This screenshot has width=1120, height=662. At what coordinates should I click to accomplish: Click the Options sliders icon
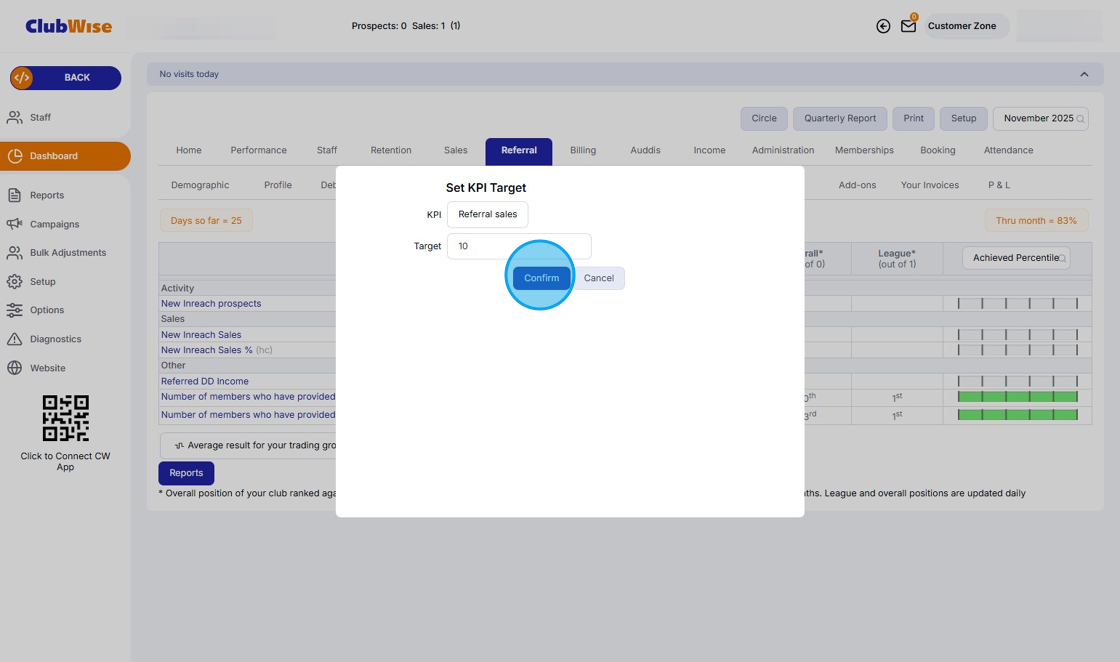(x=14, y=310)
